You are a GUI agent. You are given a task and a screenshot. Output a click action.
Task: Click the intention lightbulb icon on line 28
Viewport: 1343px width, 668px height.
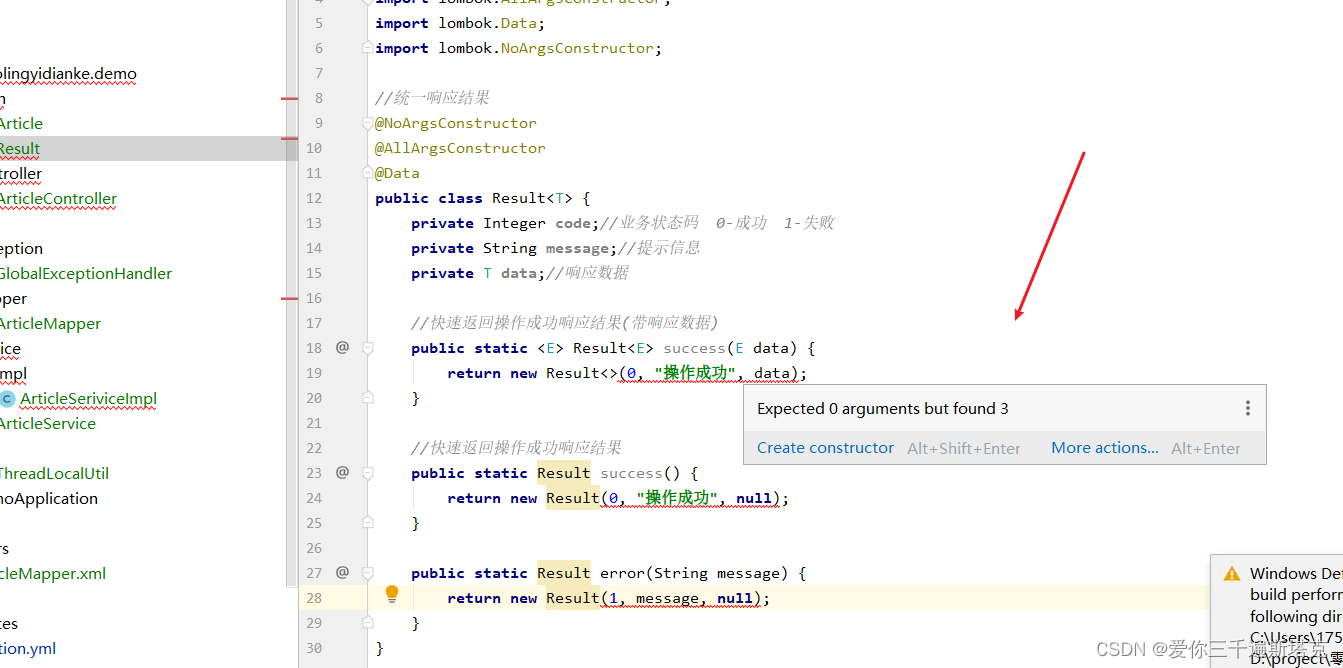click(392, 594)
